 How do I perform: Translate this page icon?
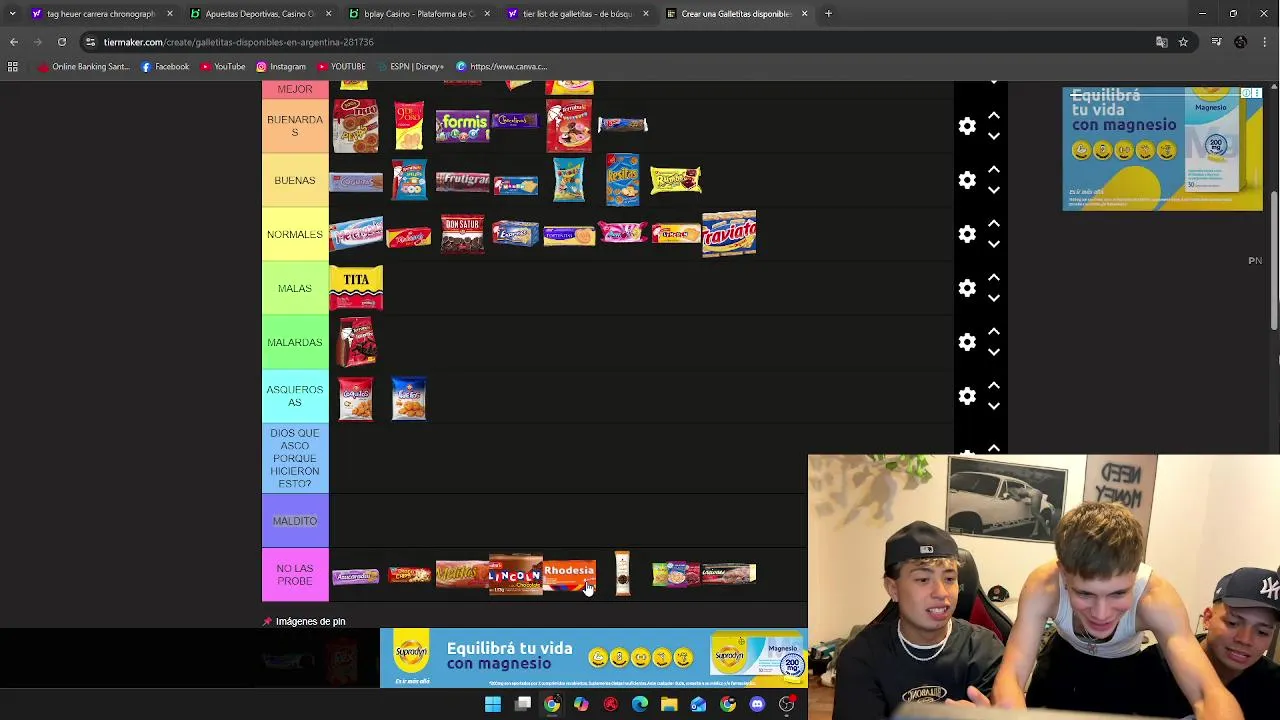(1161, 42)
